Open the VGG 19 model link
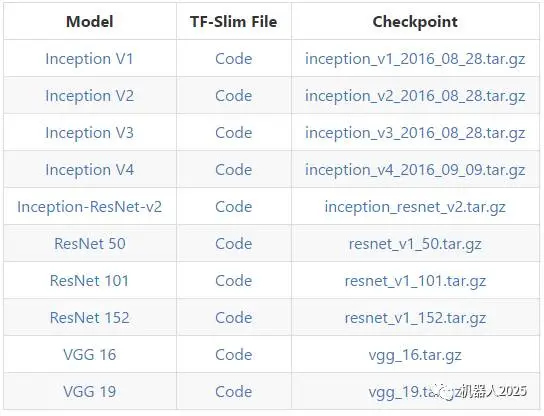Viewport: 544px width, 416px height. click(90, 392)
